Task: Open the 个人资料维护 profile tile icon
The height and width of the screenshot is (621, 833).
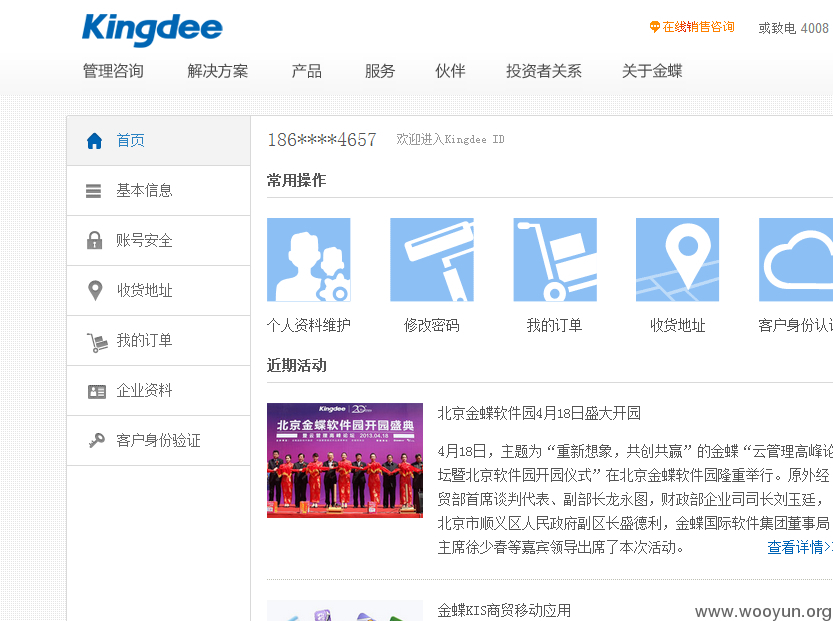Action: (x=309, y=260)
